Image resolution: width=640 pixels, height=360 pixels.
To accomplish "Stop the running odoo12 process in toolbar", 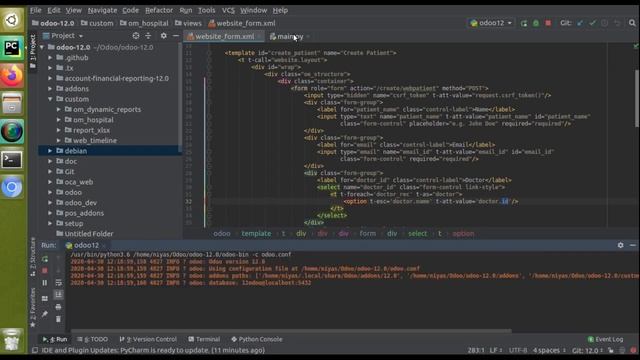I will click(x=548, y=23).
